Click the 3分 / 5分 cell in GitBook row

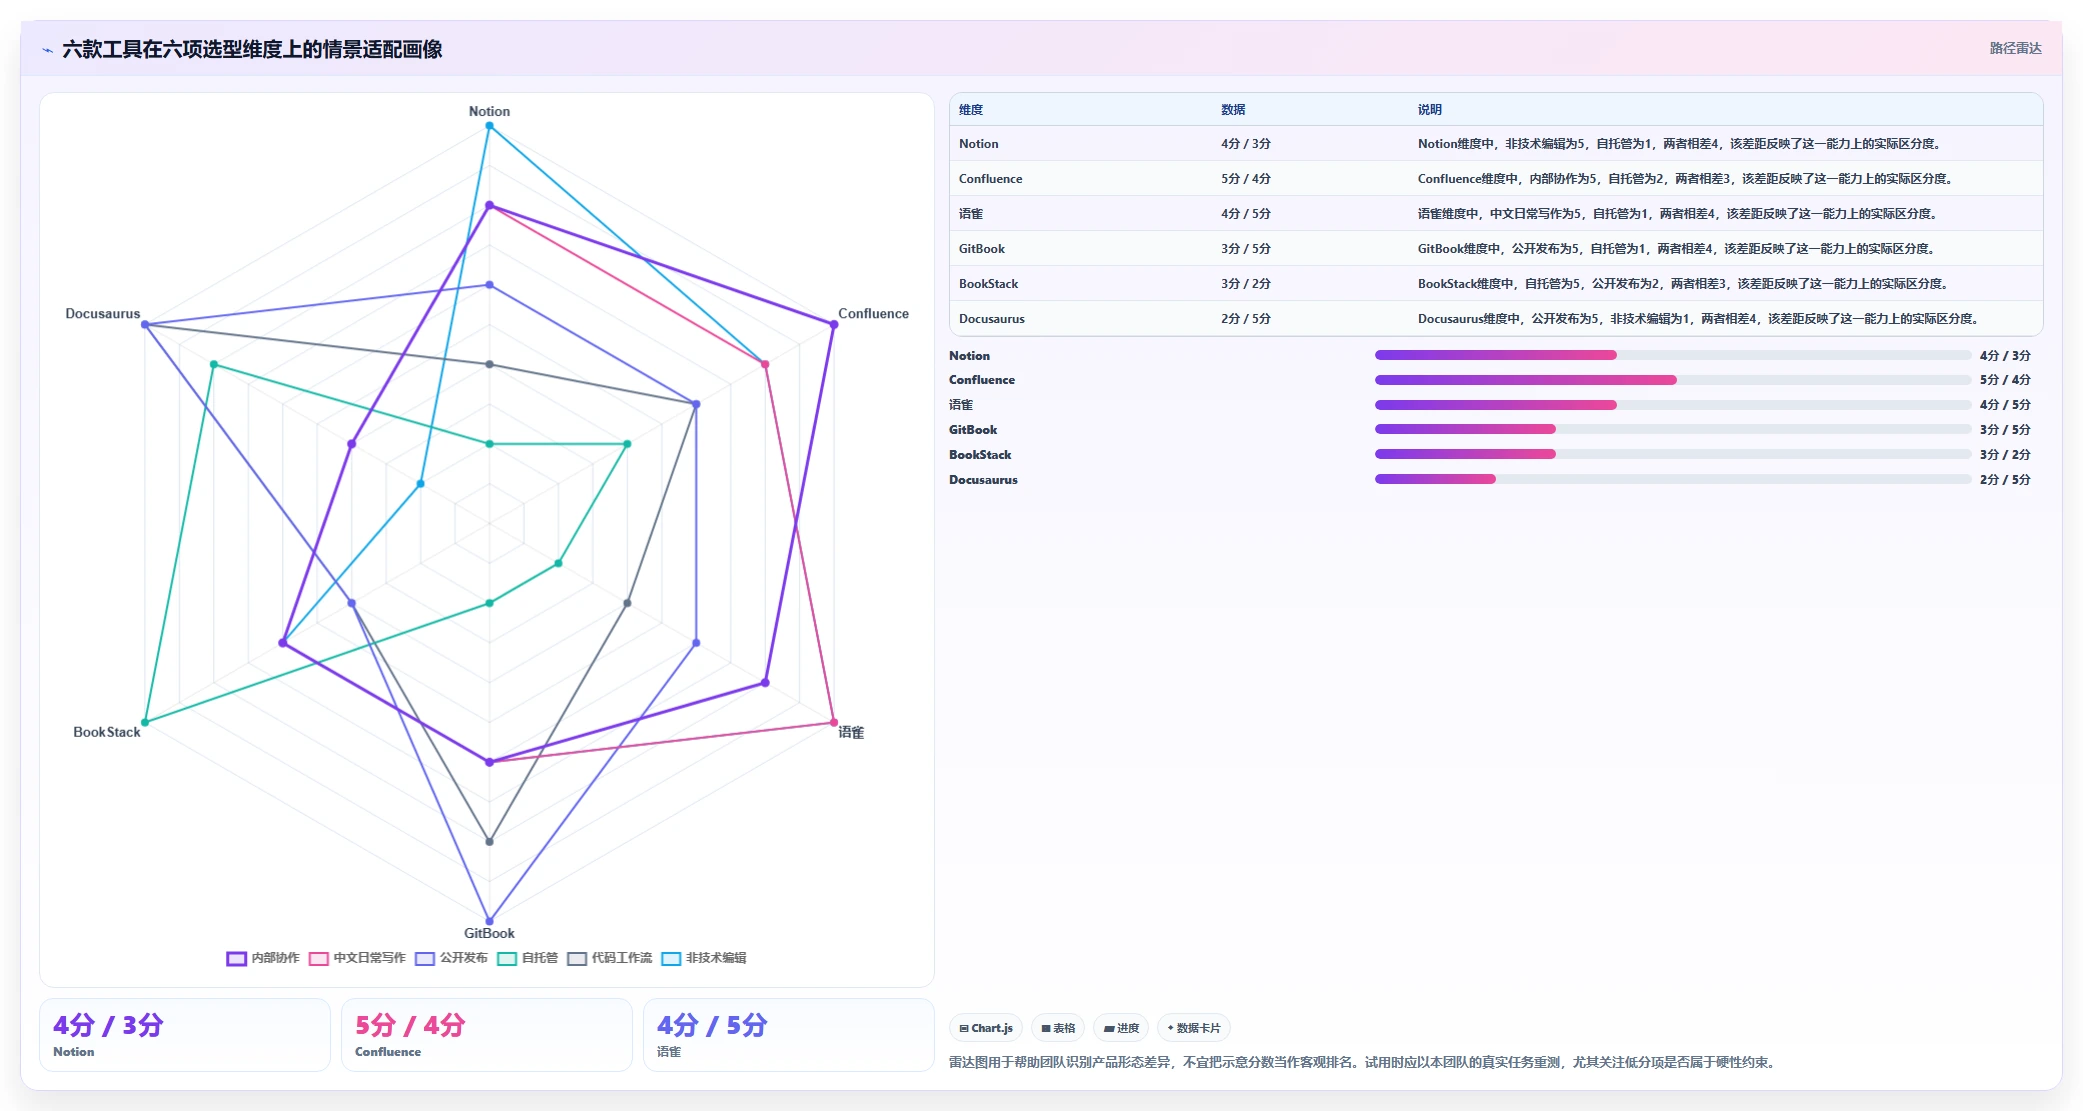pyautogui.click(x=1246, y=249)
